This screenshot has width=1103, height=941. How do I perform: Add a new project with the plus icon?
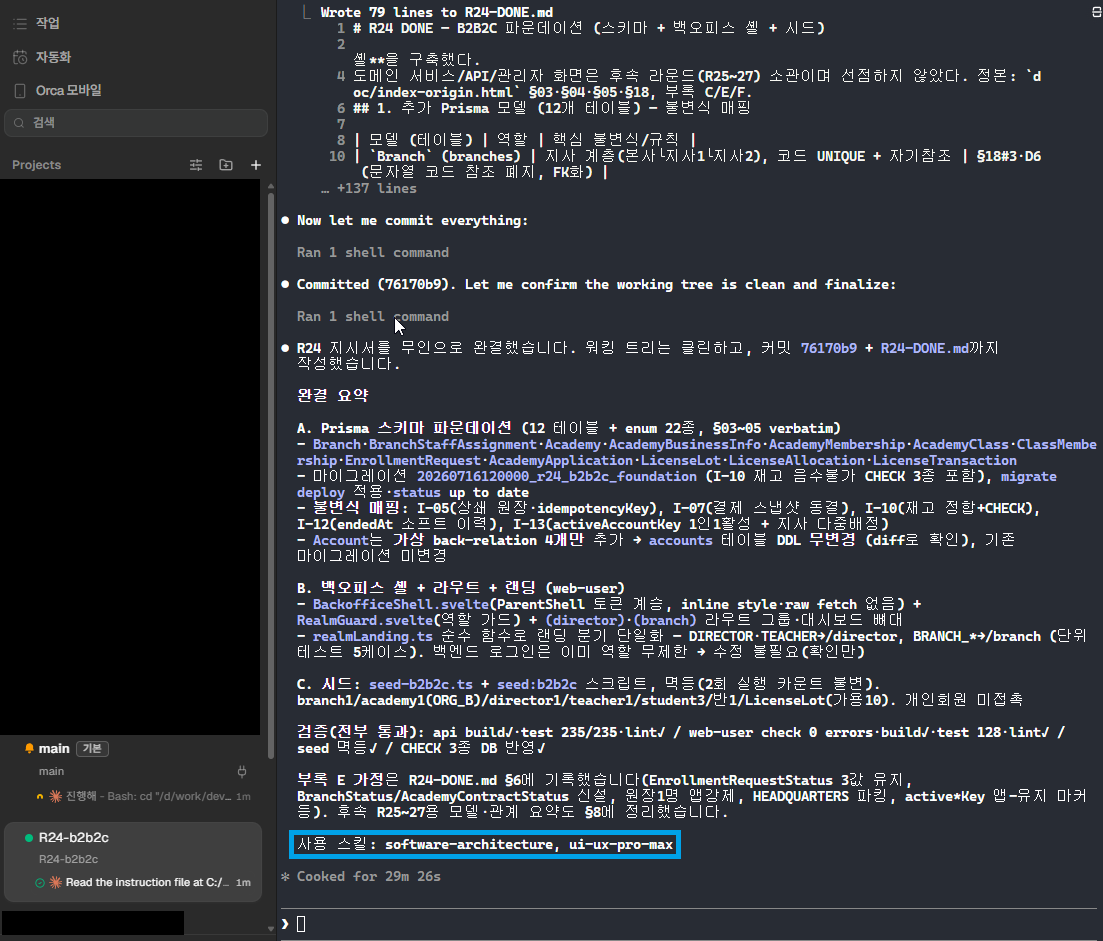click(x=256, y=165)
